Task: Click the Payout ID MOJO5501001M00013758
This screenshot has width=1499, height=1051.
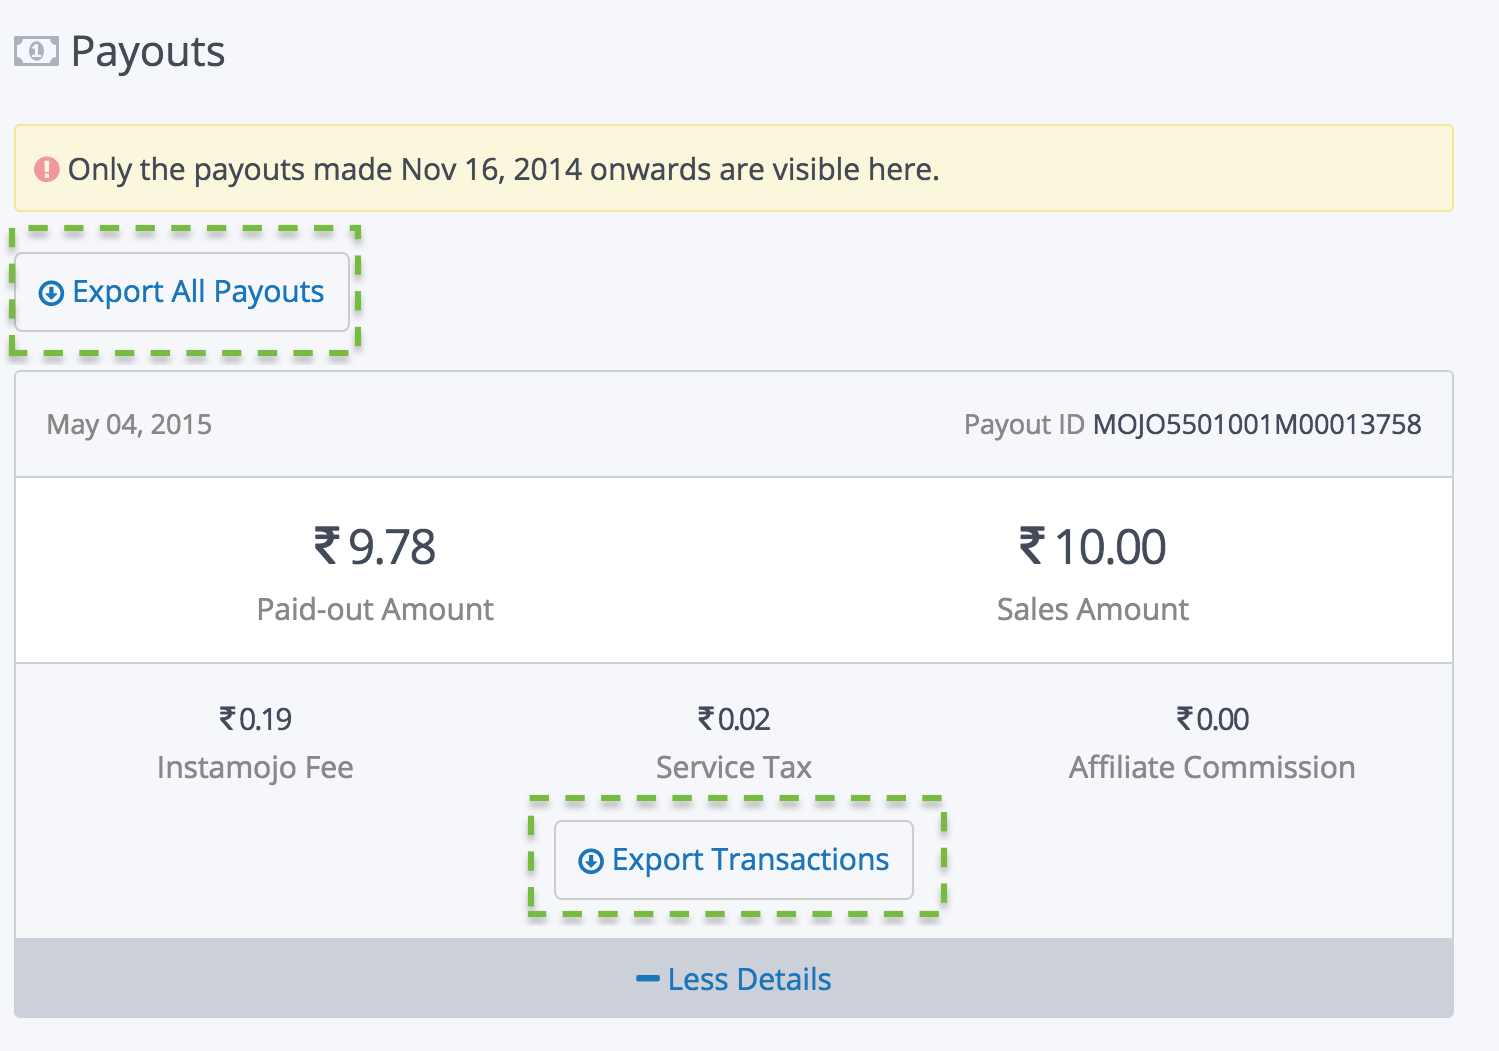Action: click(1256, 424)
